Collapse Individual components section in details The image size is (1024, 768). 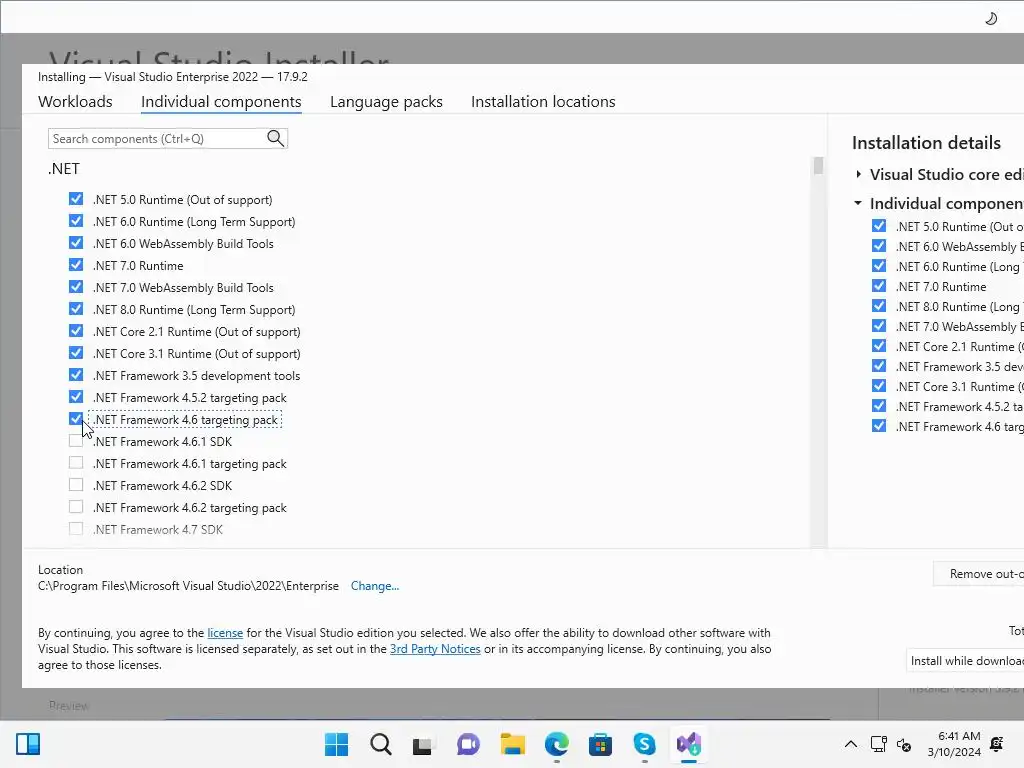click(858, 203)
